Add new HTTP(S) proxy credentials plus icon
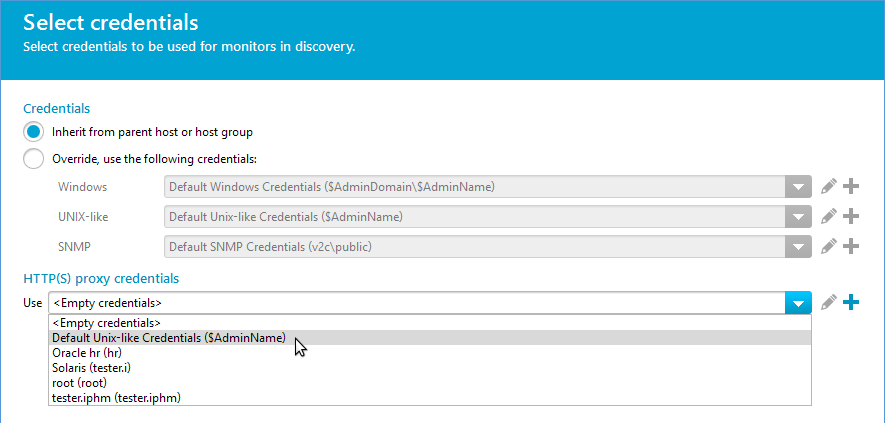Image resolution: width=885 pixels, height=423 pixels. tap(851, 303)
